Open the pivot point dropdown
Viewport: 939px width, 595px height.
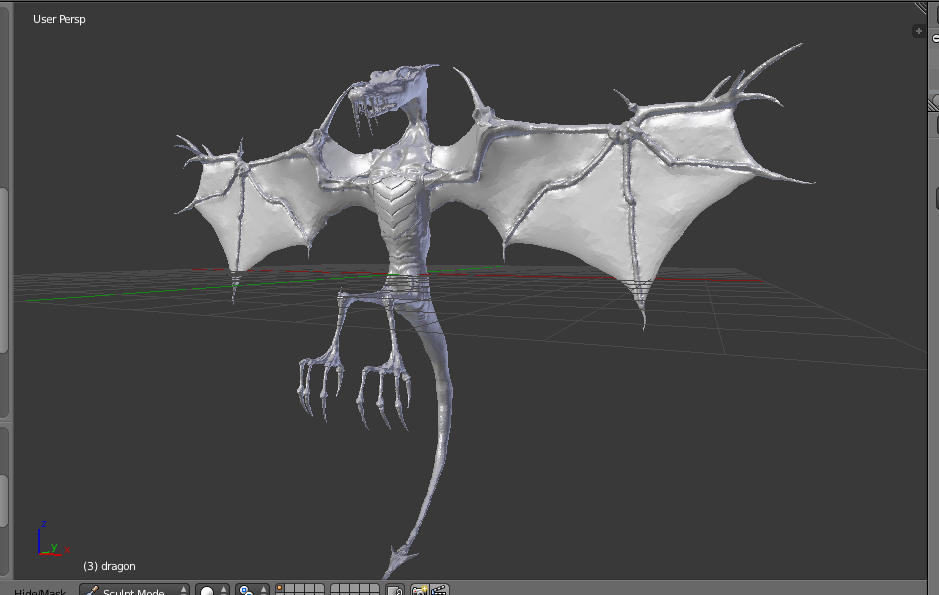[252, 591]
